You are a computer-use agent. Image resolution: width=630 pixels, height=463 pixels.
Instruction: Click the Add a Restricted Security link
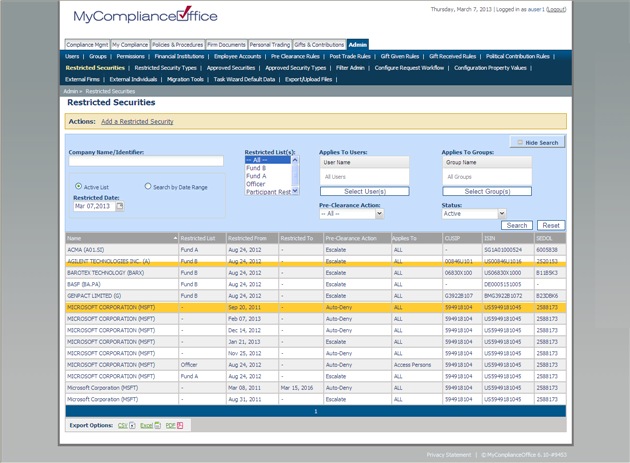coord(137,121)
